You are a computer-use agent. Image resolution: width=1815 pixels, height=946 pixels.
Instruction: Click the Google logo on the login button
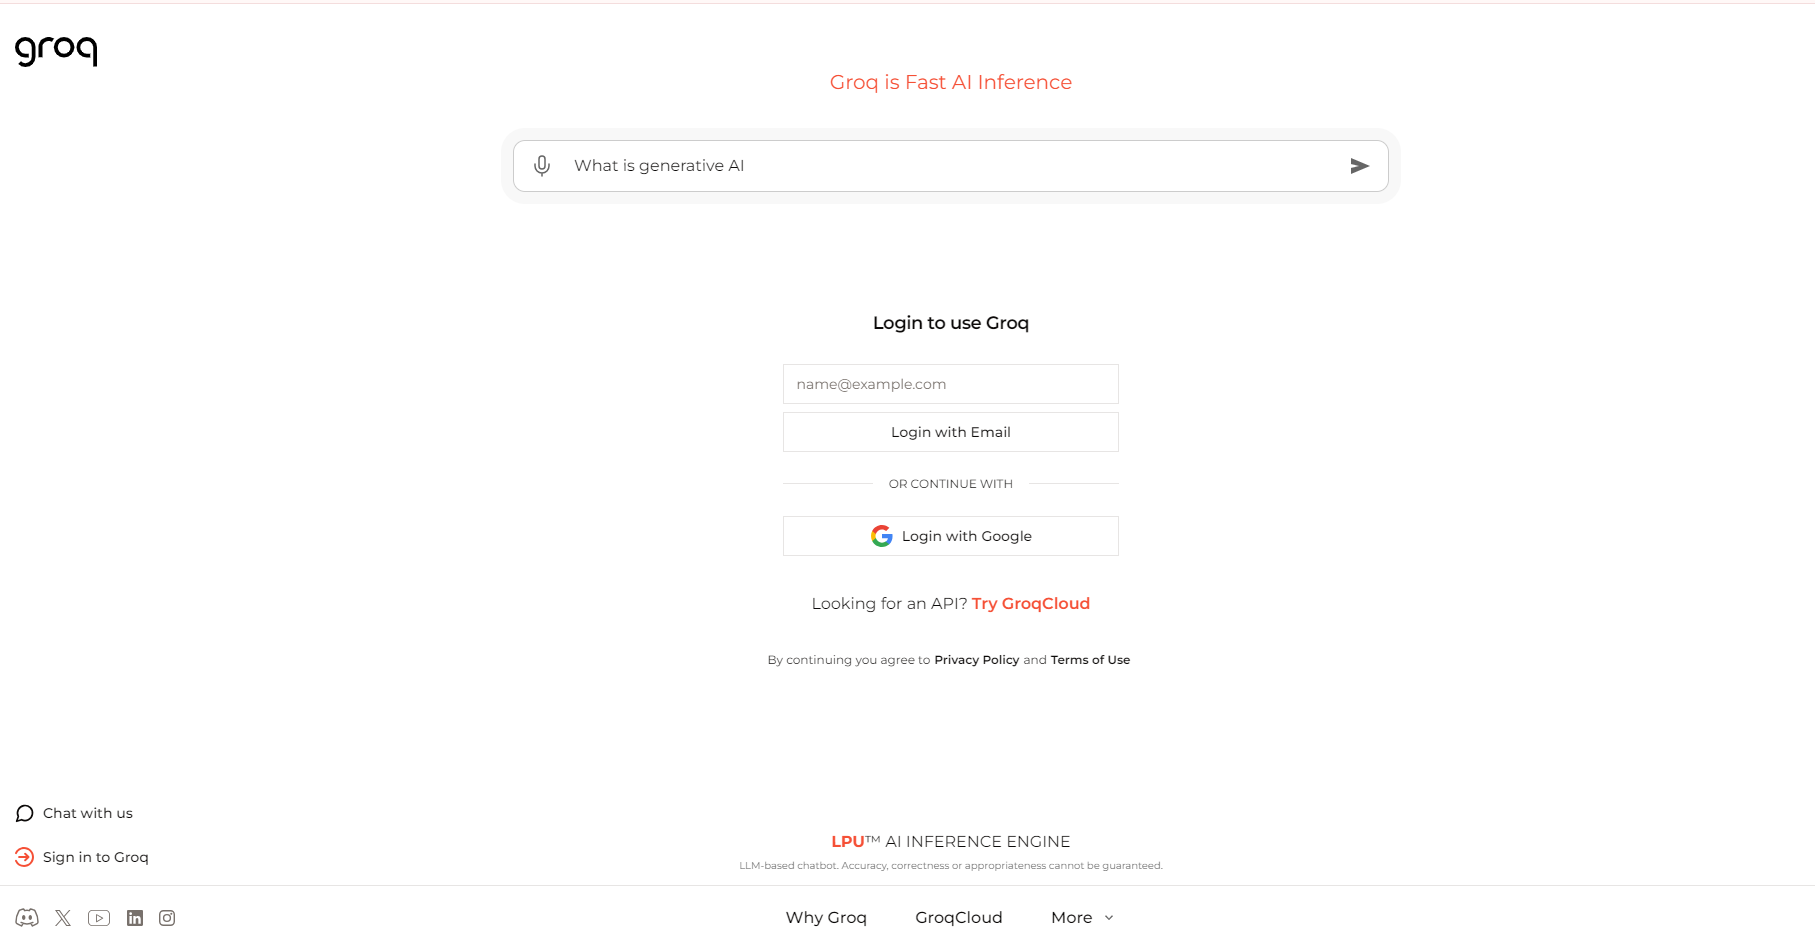[881, 535]
